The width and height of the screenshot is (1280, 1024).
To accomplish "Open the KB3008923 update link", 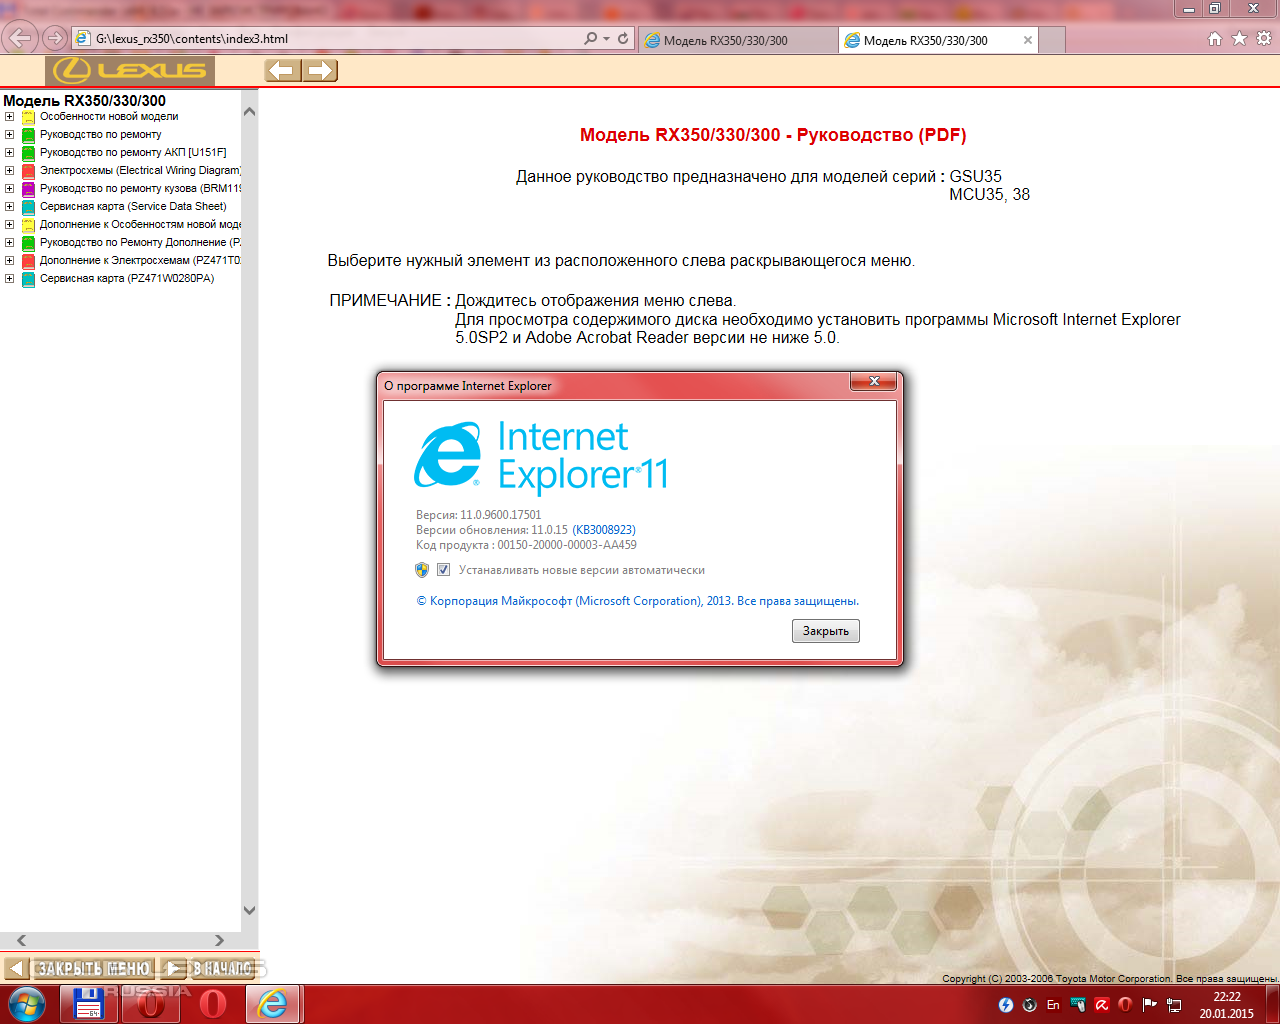I will [604, 530].
